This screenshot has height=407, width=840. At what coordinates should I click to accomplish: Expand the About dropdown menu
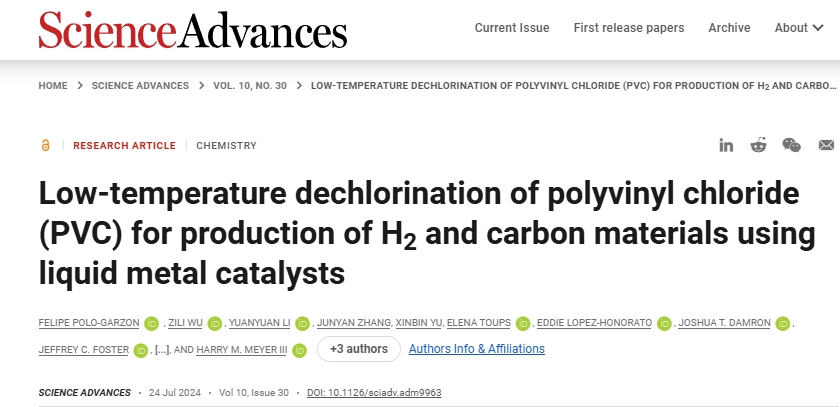click(799, 28)
